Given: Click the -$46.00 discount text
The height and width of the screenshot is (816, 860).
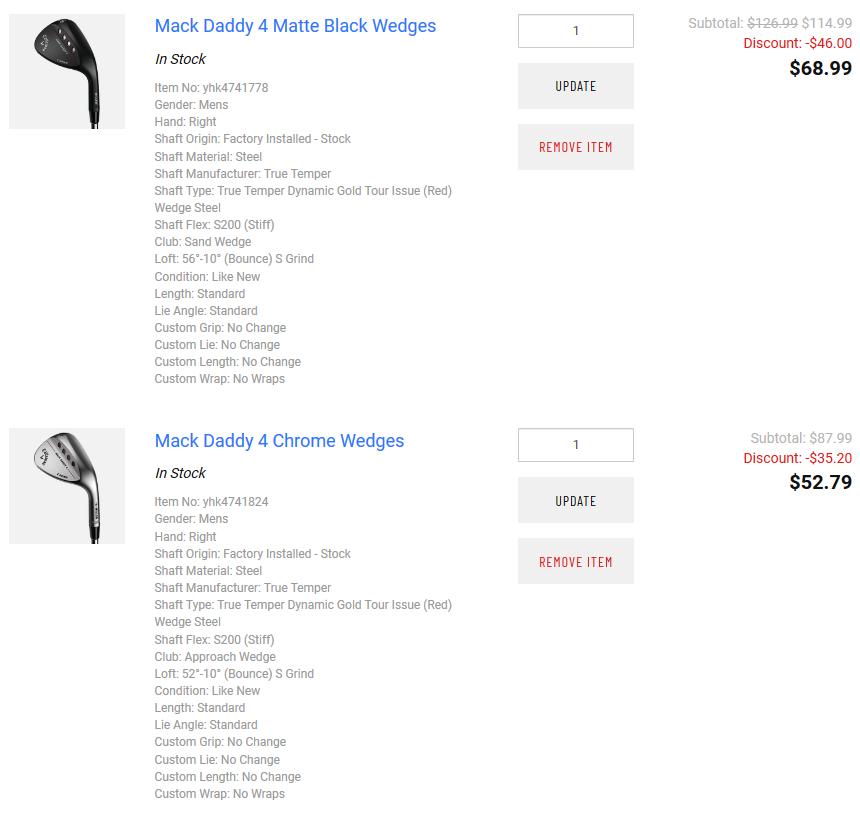Looking at the screenshot, I should point(829,43).
